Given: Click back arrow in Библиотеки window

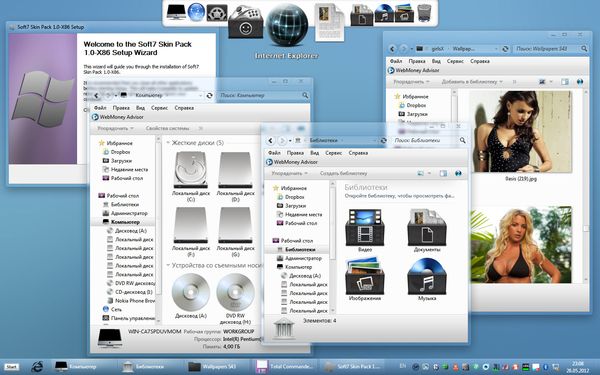Looking at the screenshot, I should point(271,140).
